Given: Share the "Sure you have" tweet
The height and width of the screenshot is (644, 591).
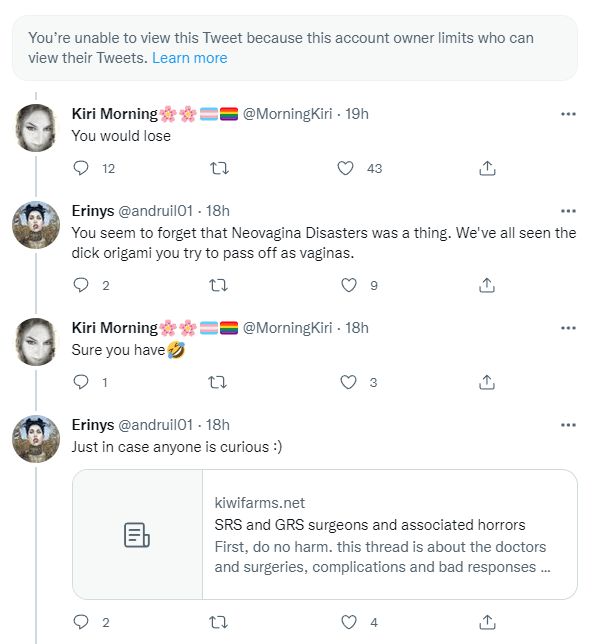Looking at the screenshot, I should click(487, 382).
